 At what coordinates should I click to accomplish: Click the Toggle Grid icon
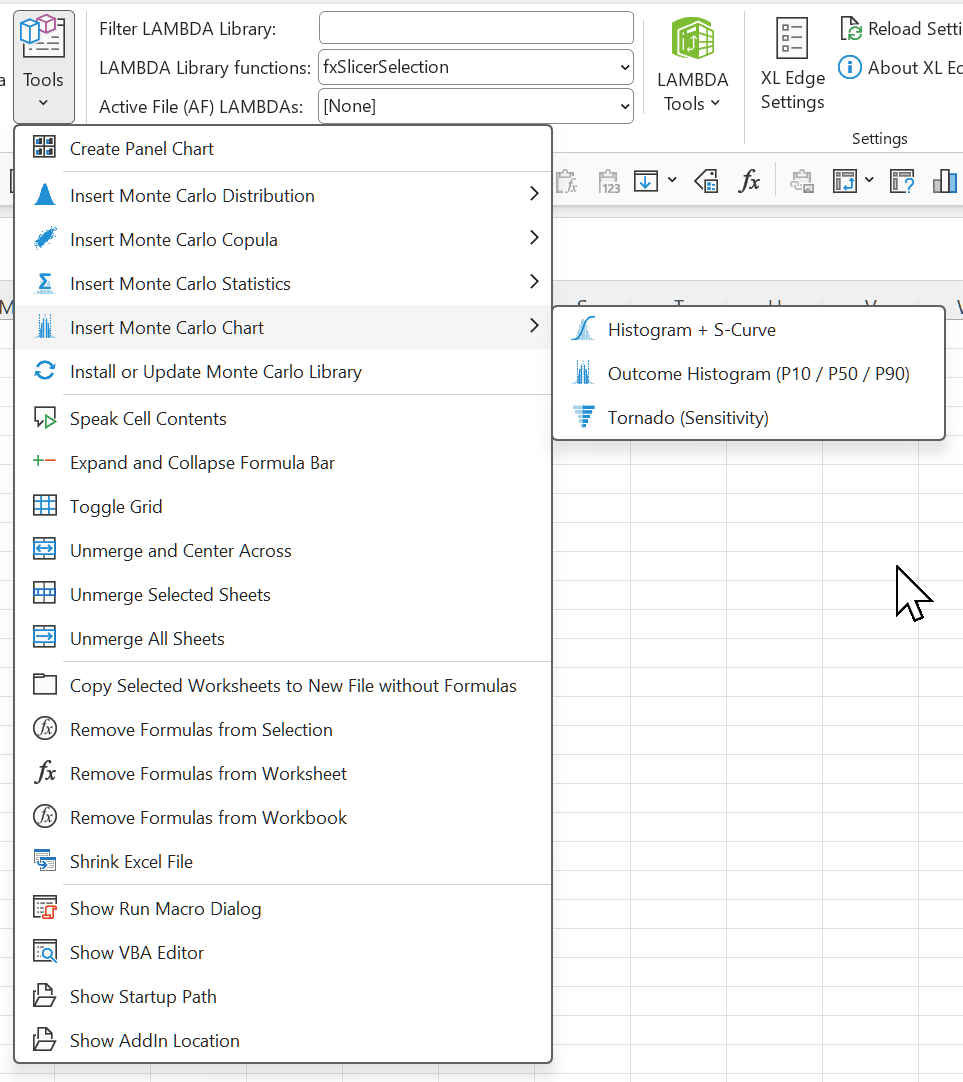coord(45,506)
